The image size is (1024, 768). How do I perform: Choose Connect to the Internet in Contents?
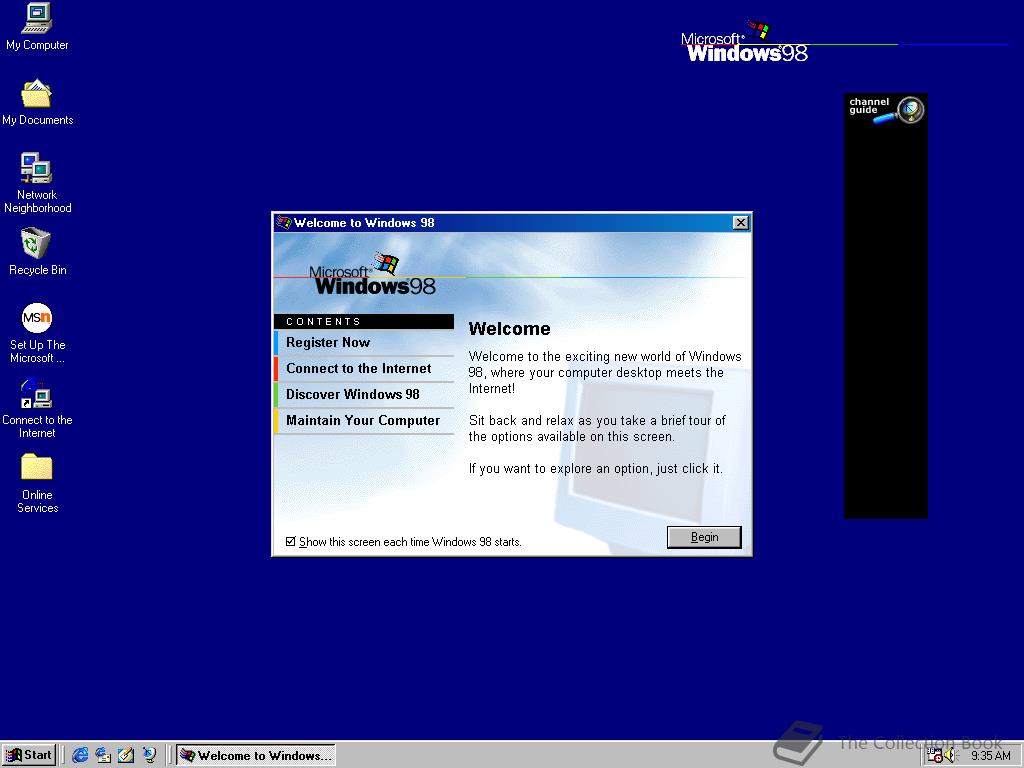coord(364,368)
